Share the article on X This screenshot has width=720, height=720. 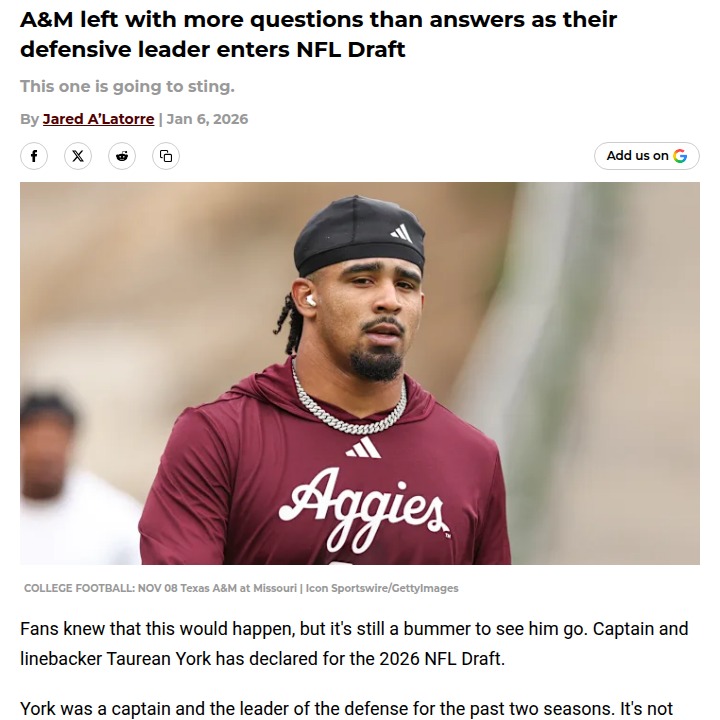coord(78,156)
